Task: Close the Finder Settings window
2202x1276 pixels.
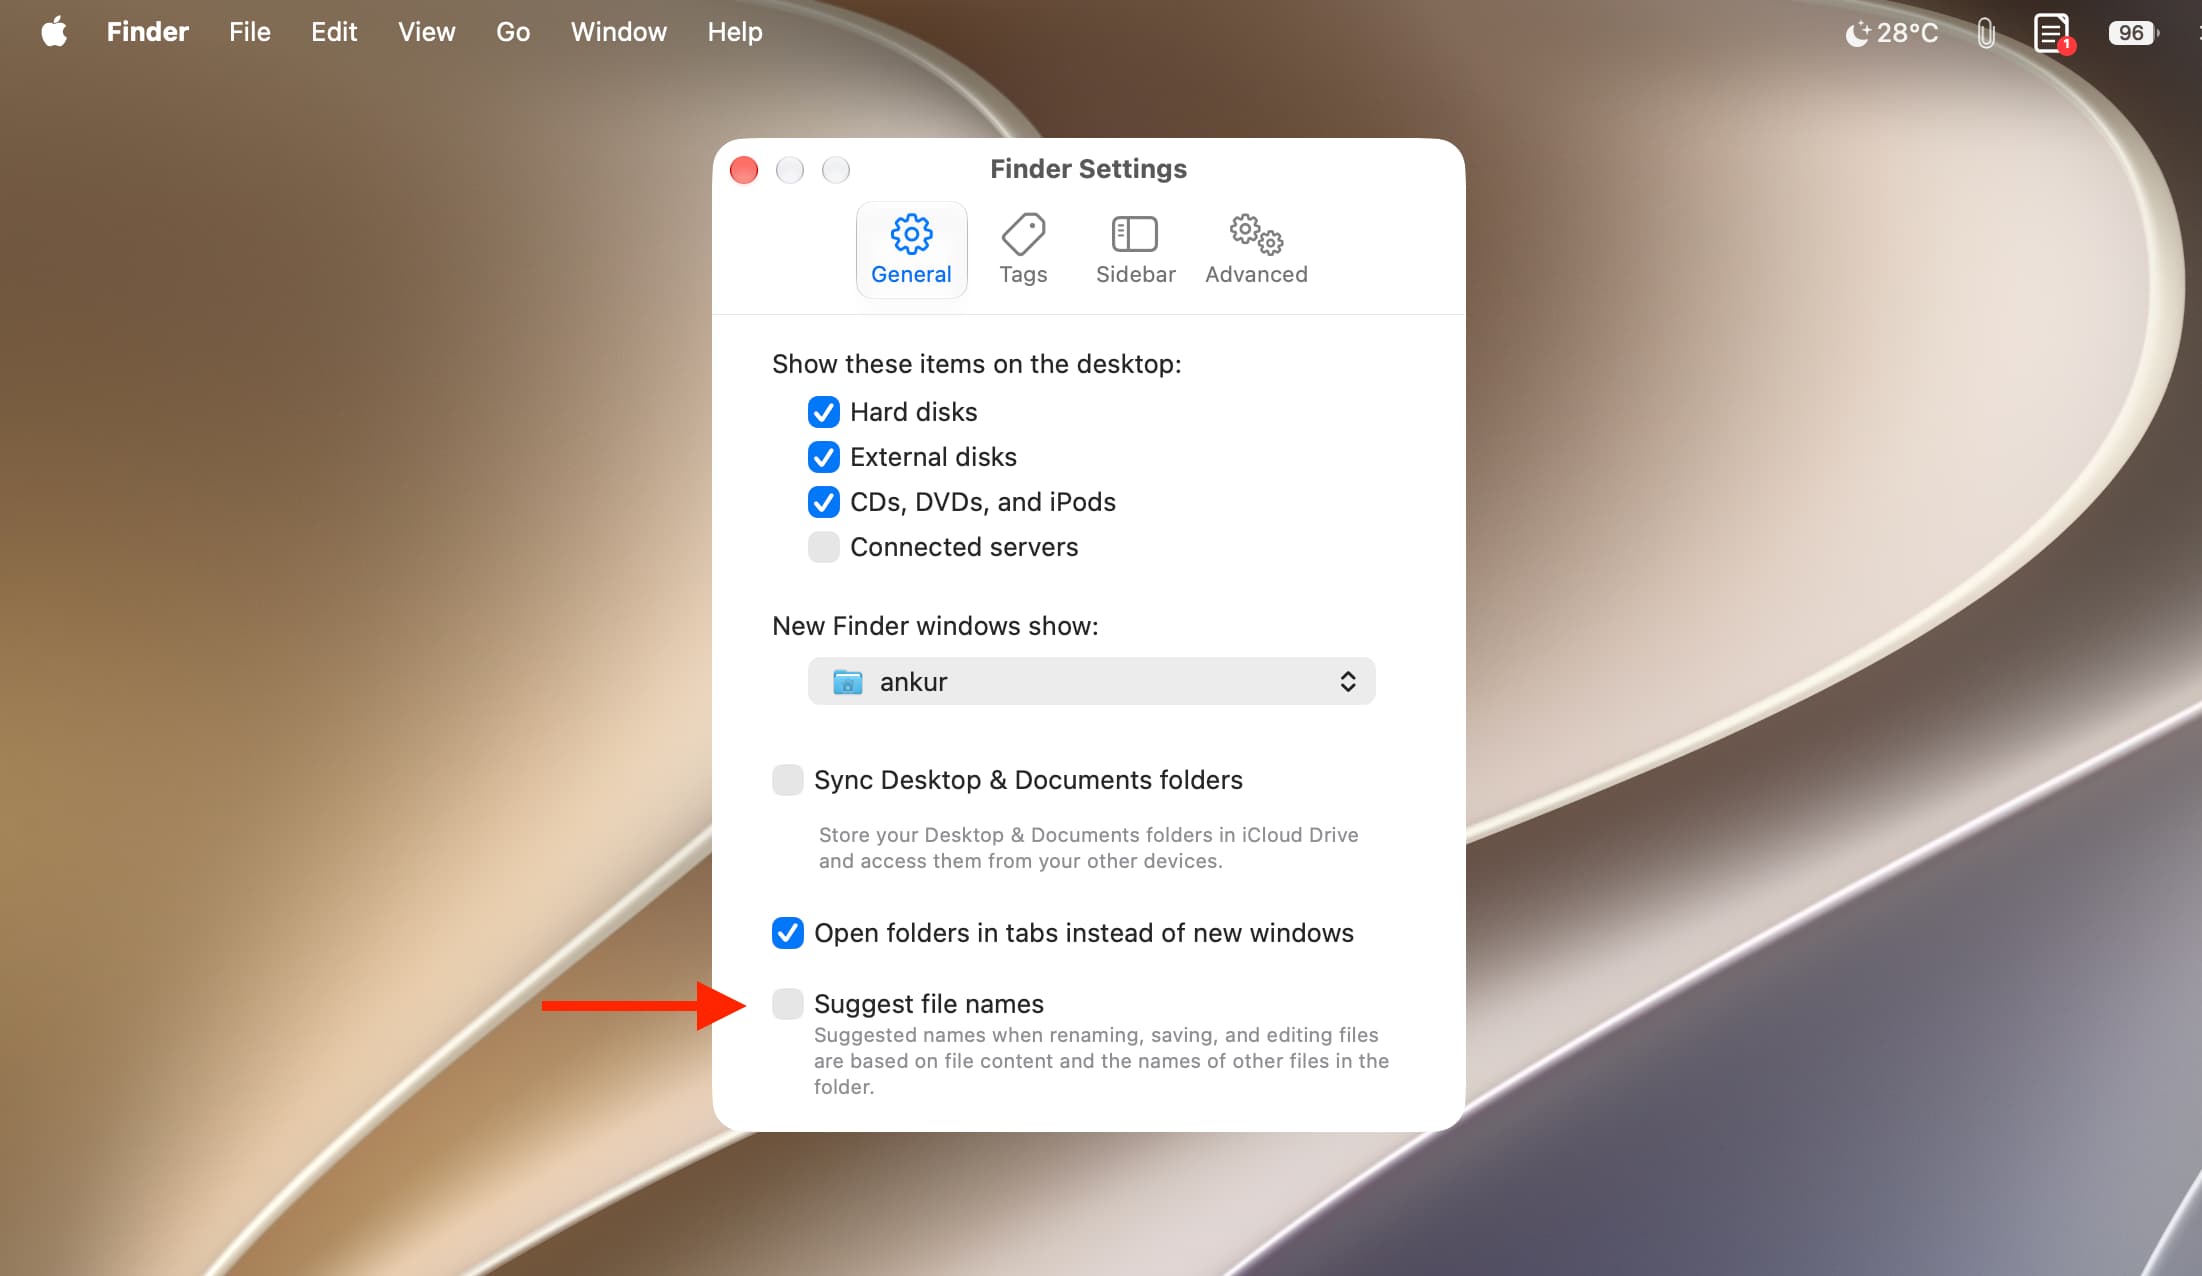Action: coord(744,170)
